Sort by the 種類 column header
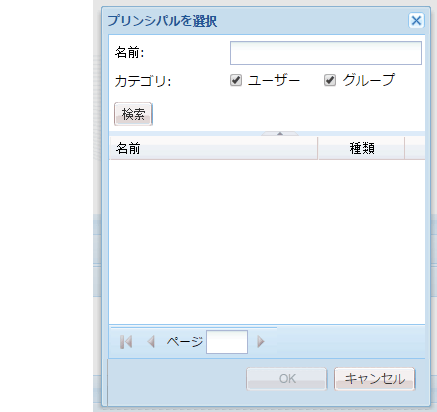 [361, 148]
